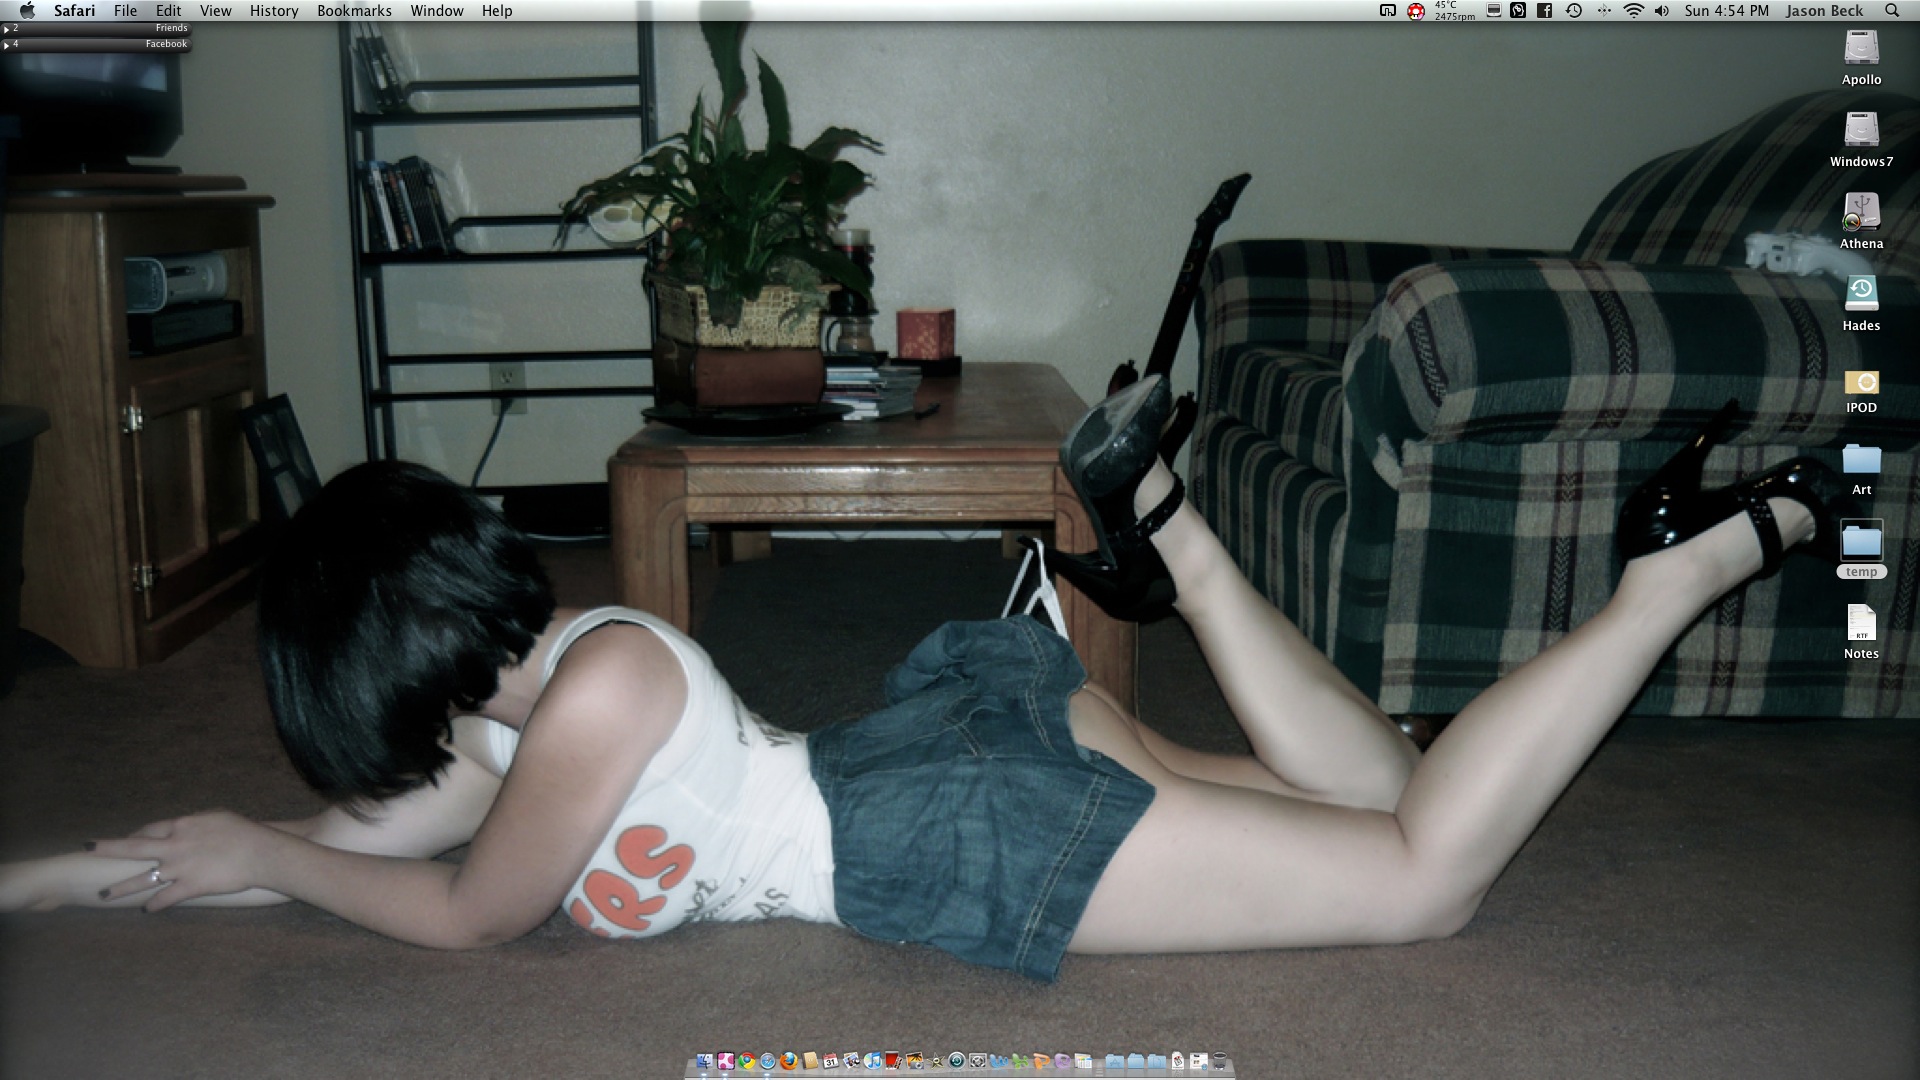The width and height of the screenshot is (1920, 1080).
Task: Launch Google Chrome from the Dock
Action: (747, 1061)
